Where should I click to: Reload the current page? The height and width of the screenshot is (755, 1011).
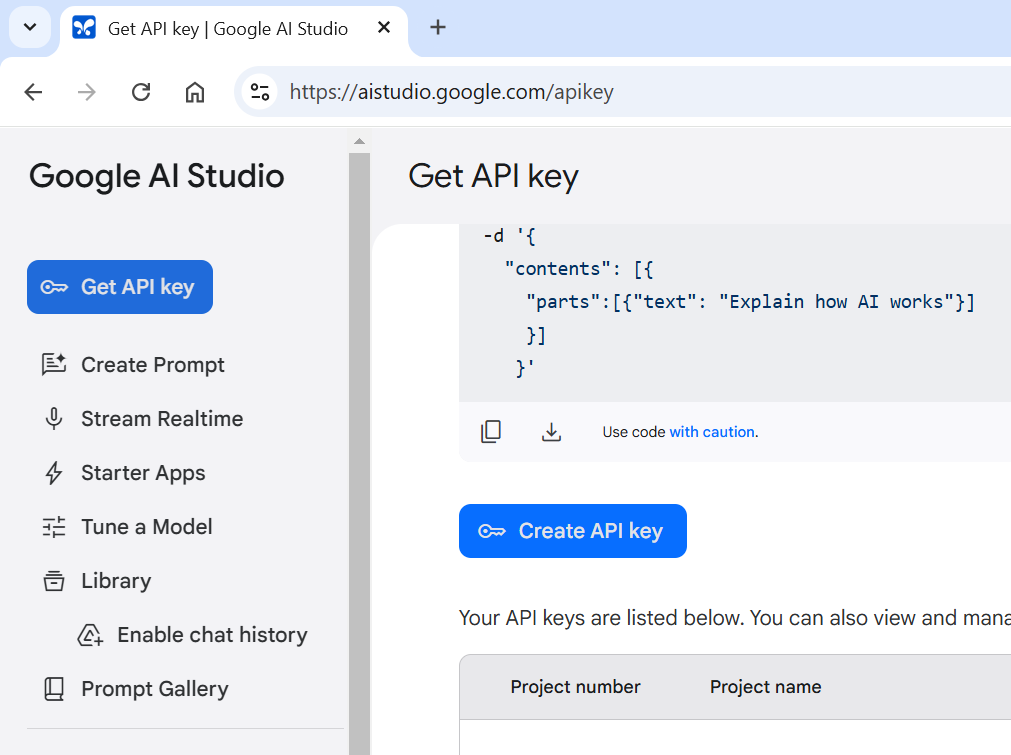pyautogui.click(x=141, y=92)
